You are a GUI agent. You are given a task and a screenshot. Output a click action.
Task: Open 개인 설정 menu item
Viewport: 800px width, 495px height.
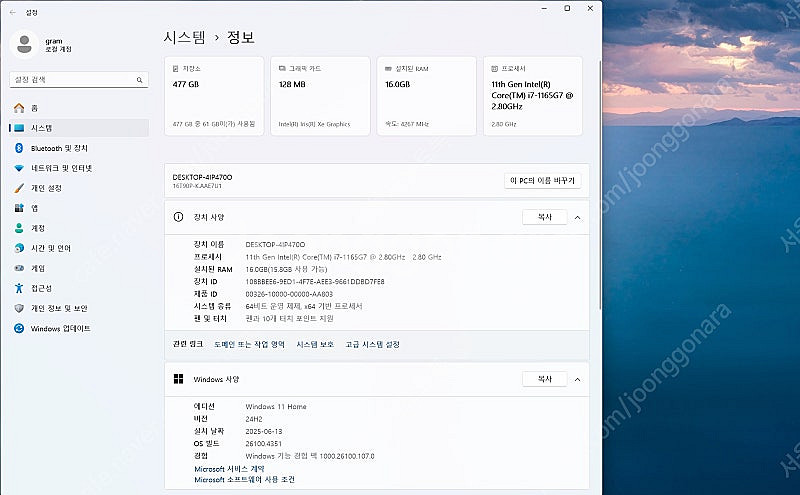tap(79, 188)
